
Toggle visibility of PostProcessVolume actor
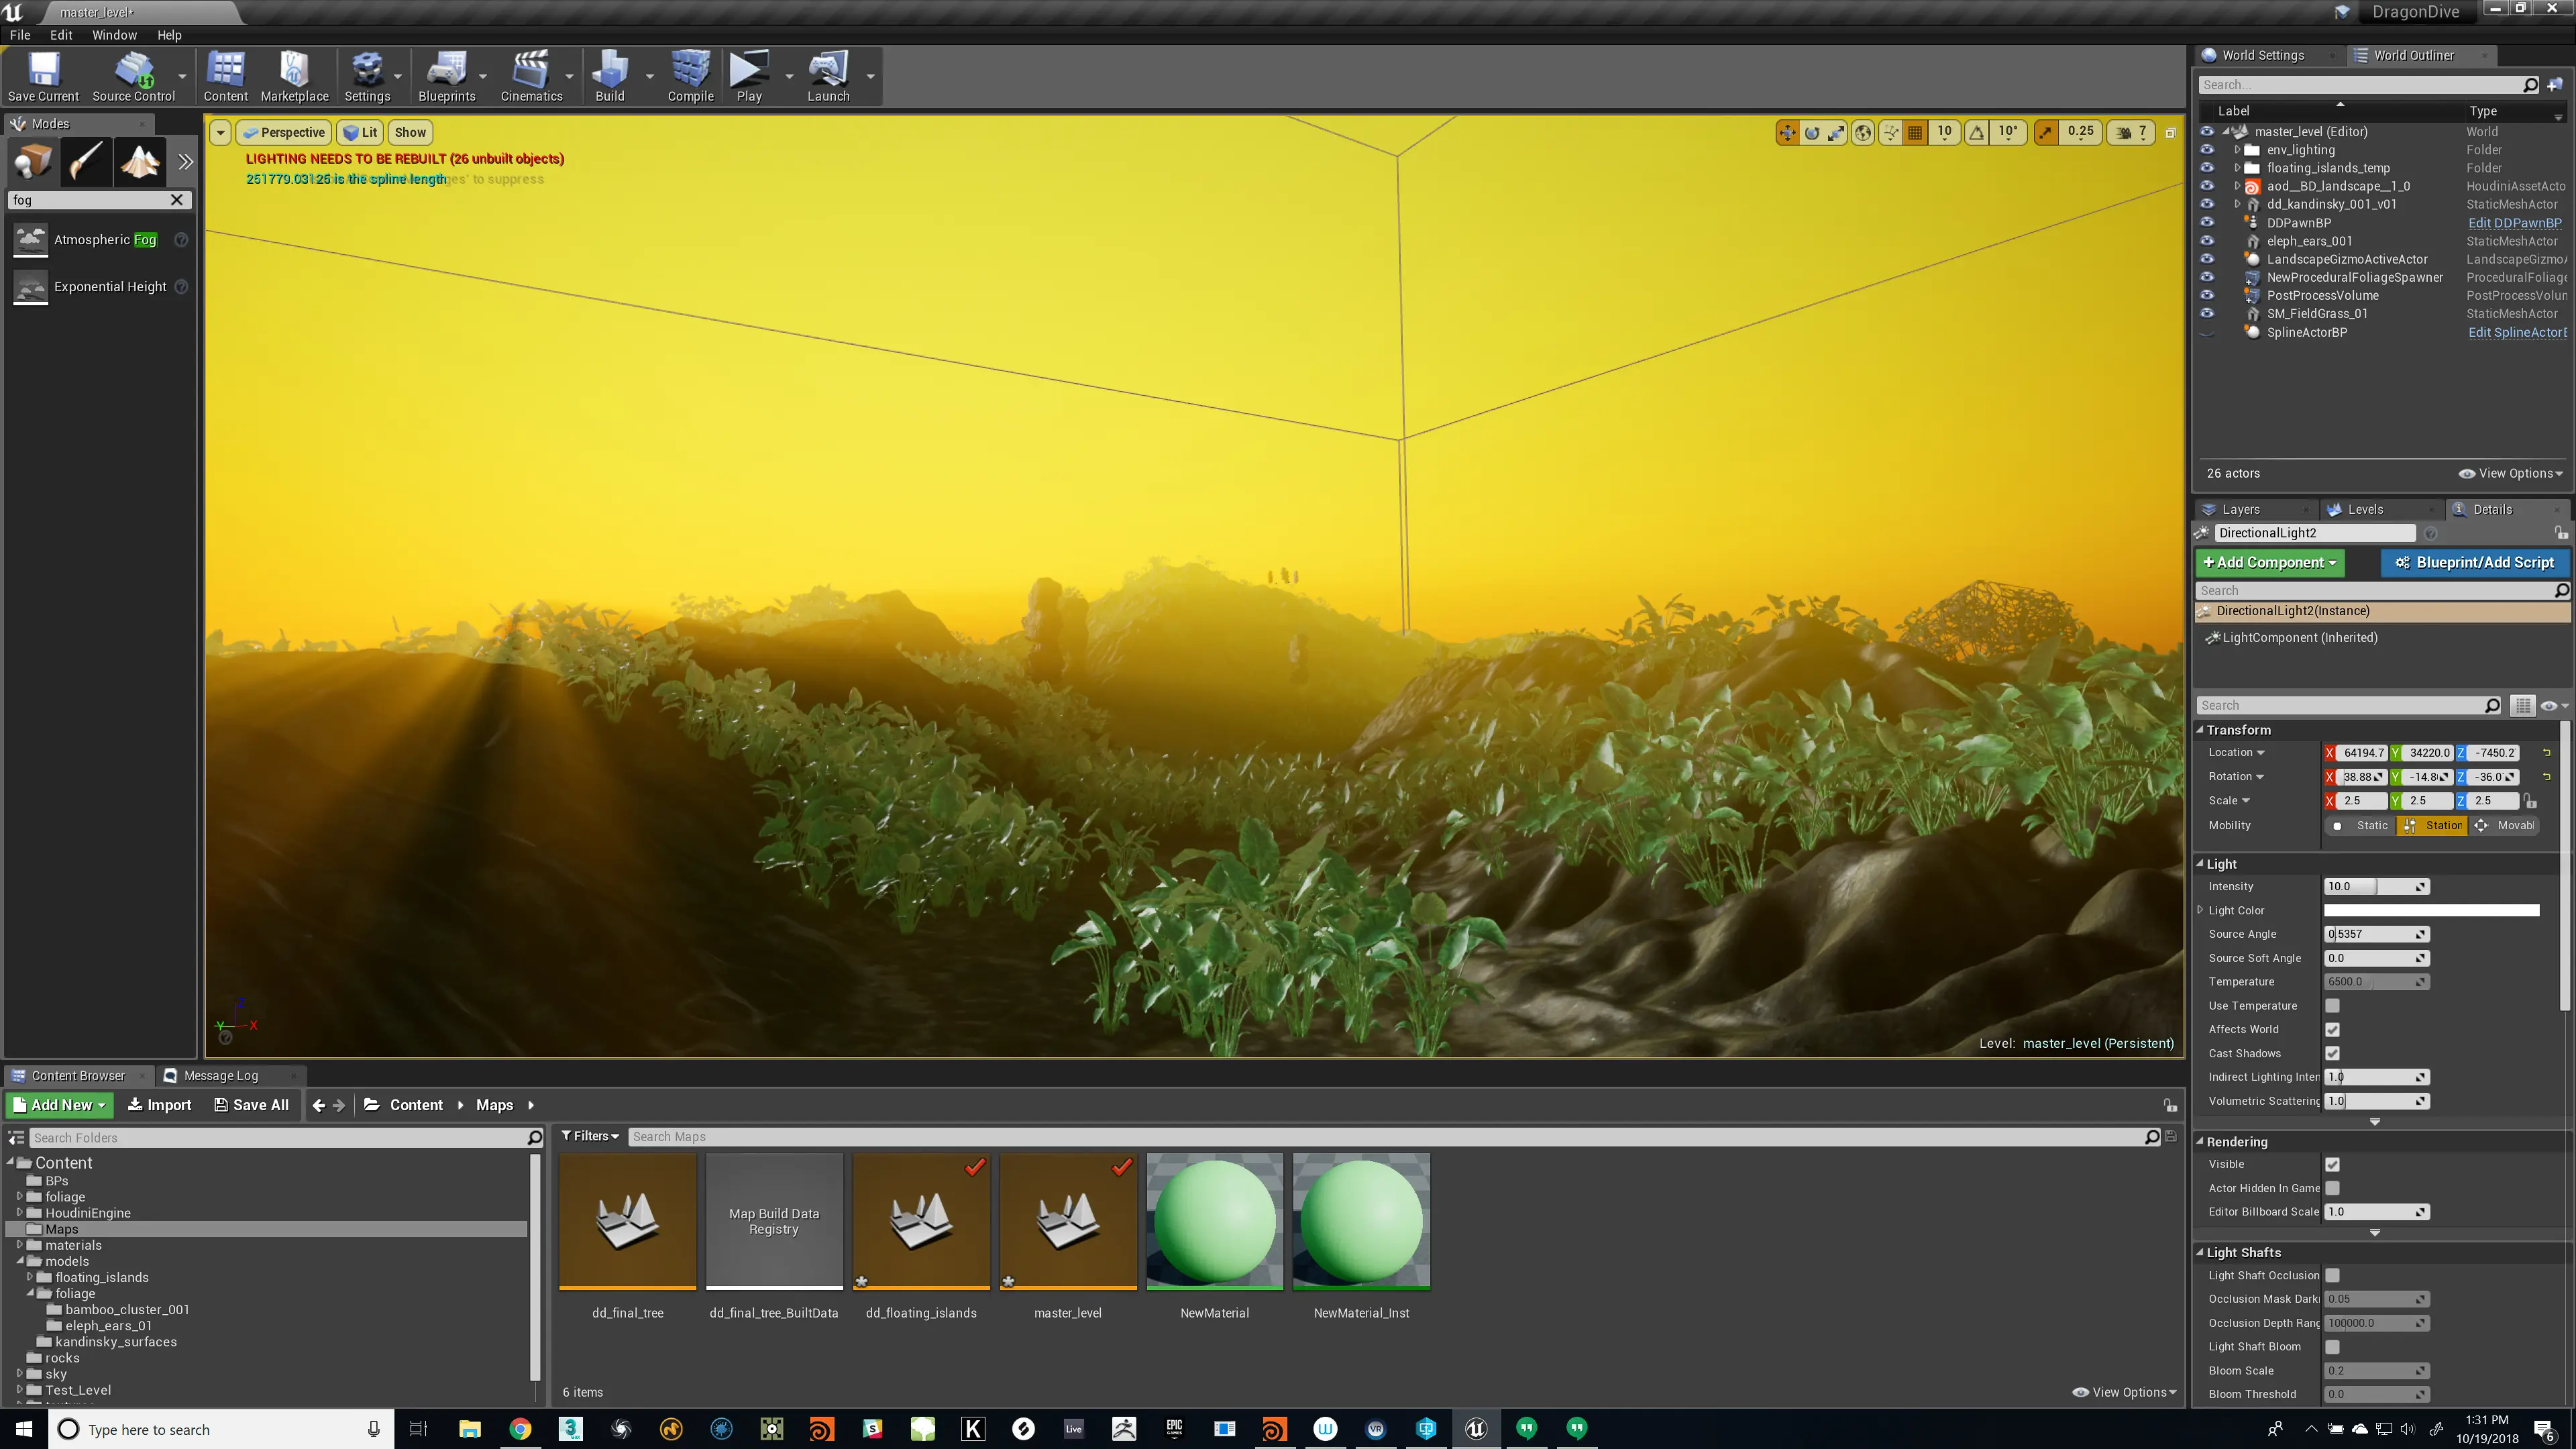(x=2207, y=295)
